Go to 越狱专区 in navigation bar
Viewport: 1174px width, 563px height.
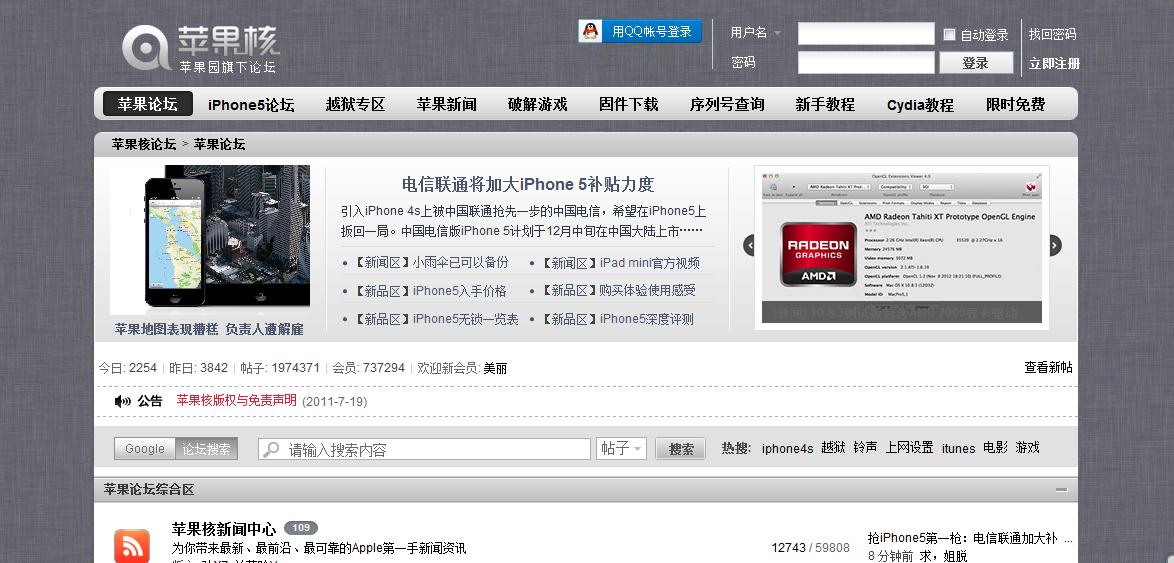tap(356, 105)
